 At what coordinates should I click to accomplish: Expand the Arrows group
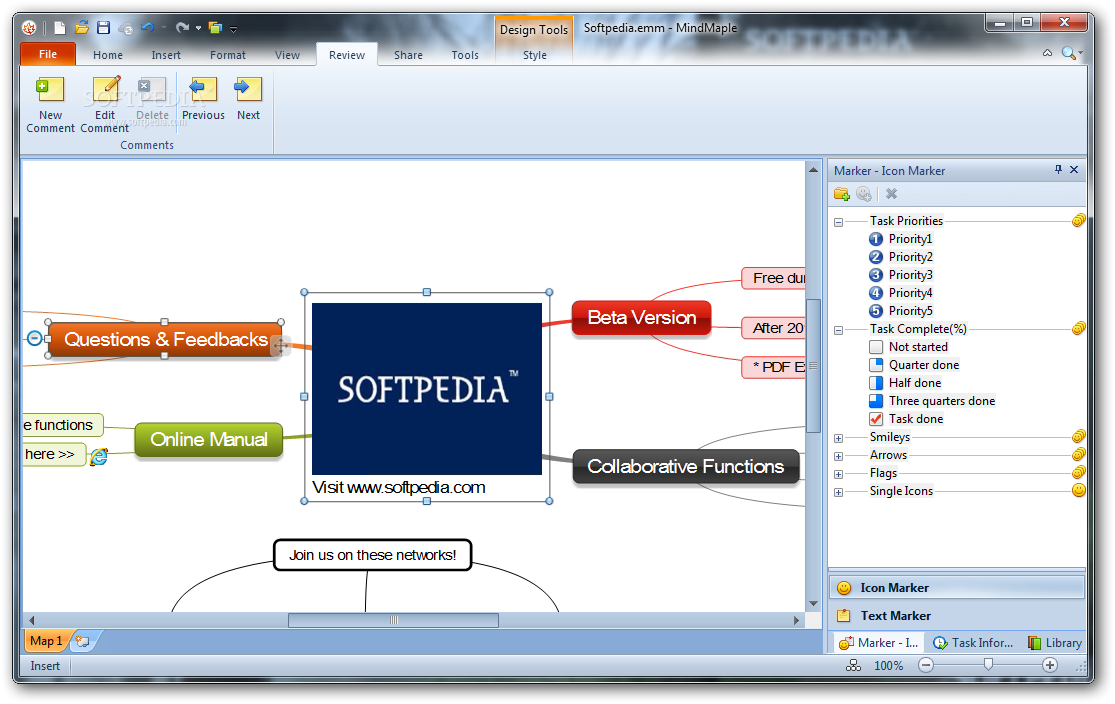click(x=838, y=456)
